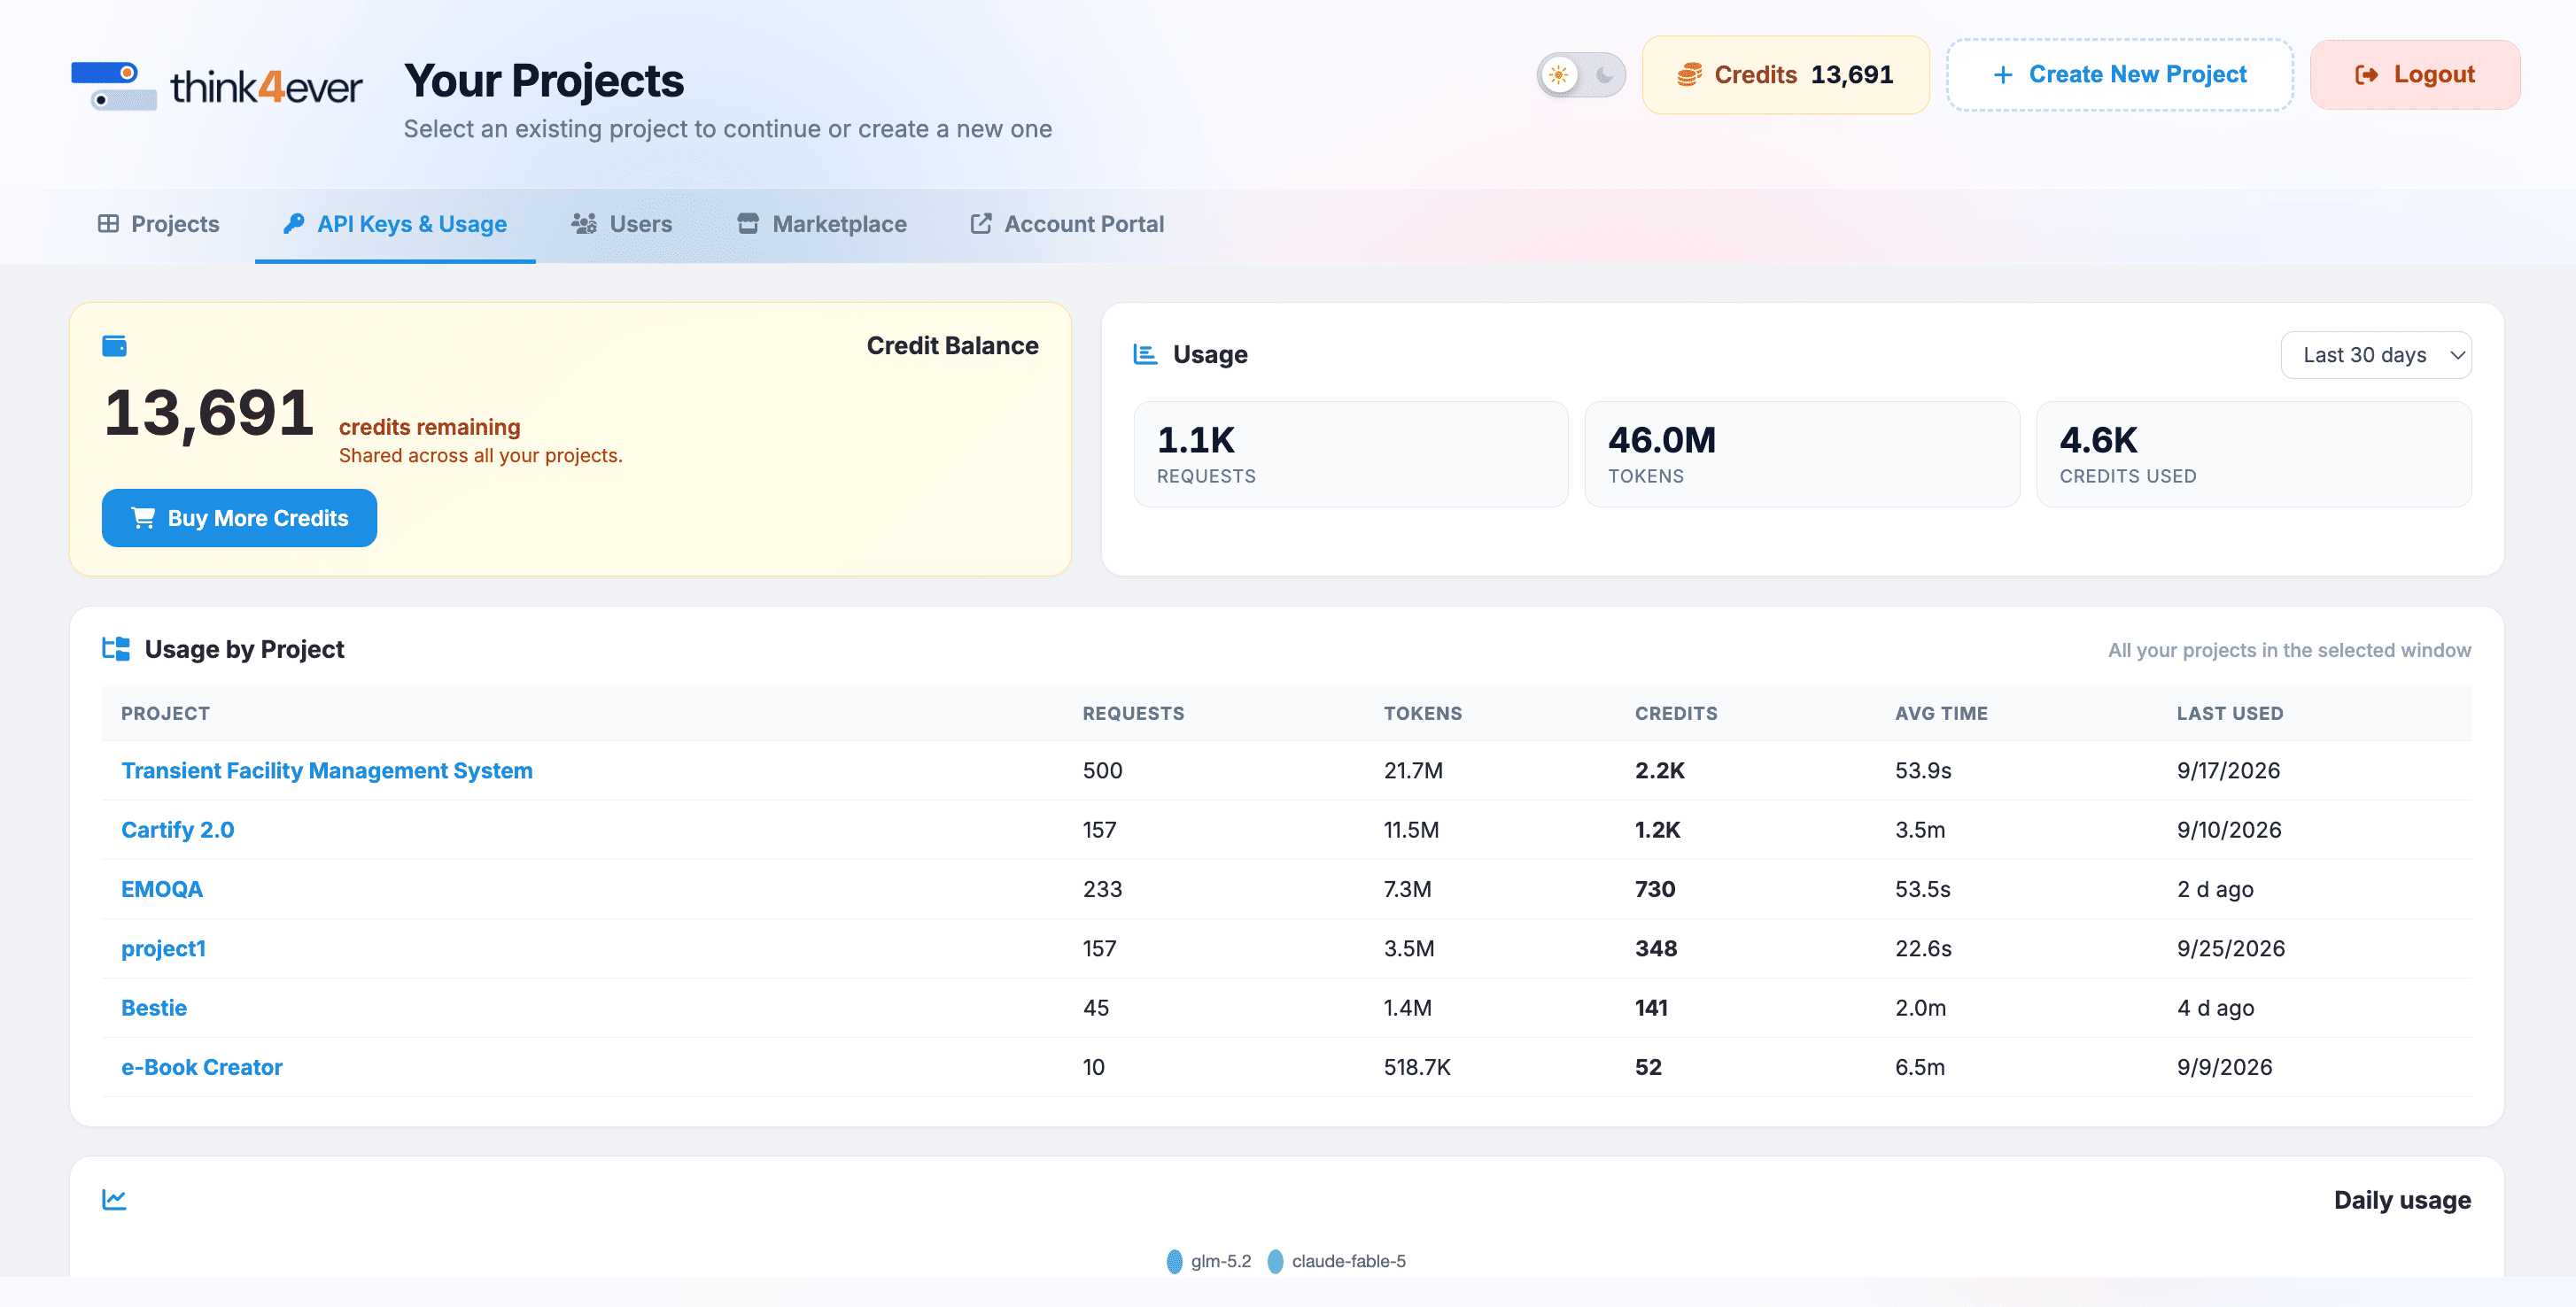Click the Usage chart icon
The image size is (2576, 1307).
pyautogui.click(x=1145, y=354)
